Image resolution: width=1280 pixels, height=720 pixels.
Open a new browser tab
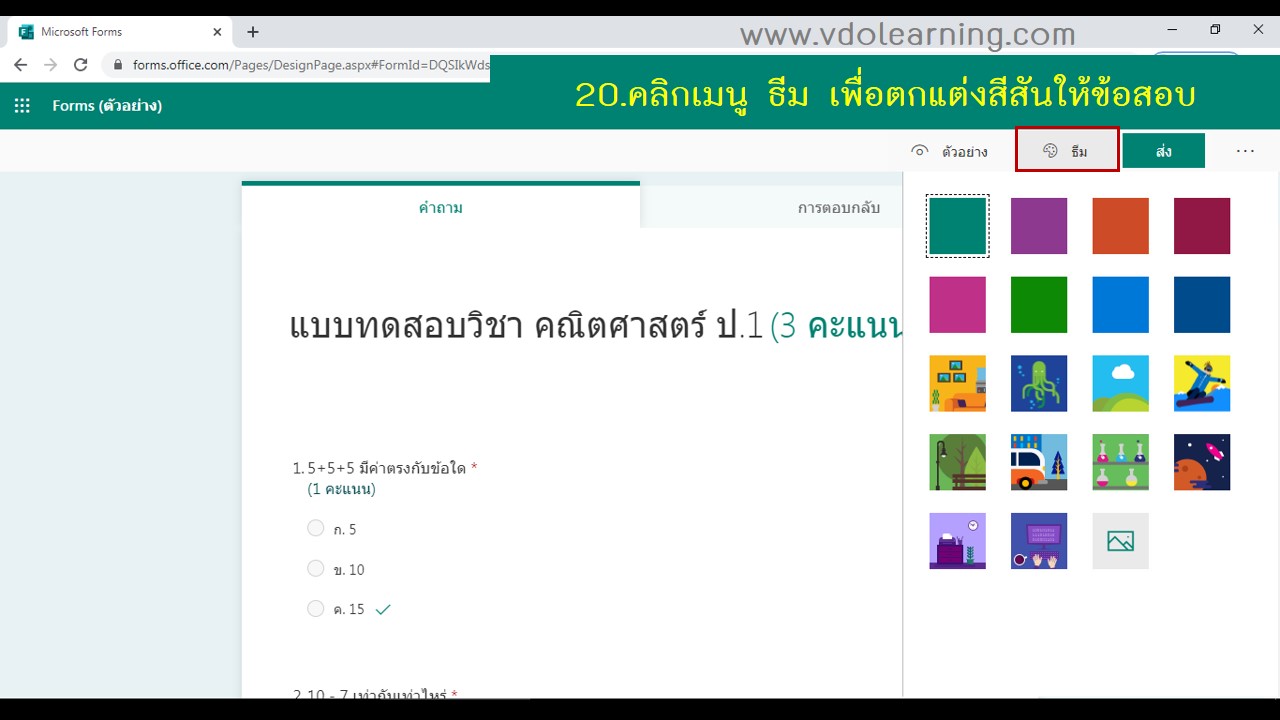tap(253, 32)
